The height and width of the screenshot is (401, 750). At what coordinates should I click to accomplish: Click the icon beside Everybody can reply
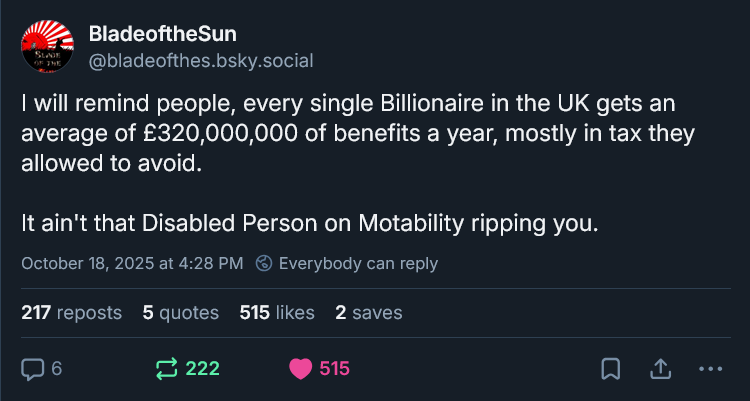point(264,264)
